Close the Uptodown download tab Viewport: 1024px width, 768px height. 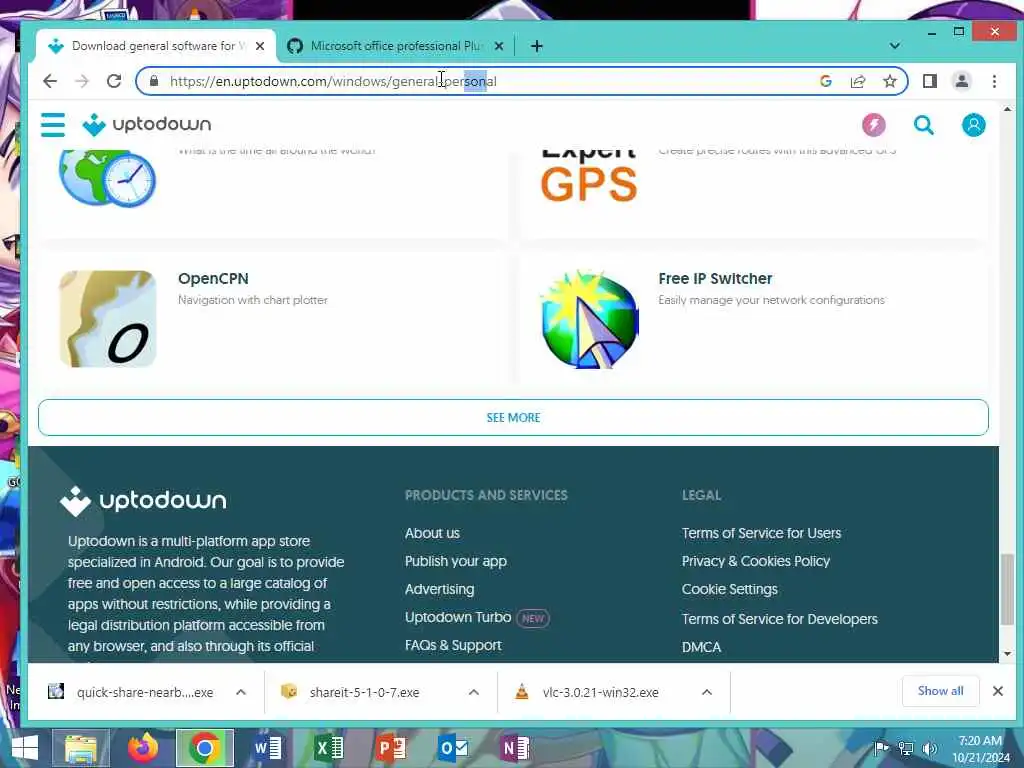[260, 46]
